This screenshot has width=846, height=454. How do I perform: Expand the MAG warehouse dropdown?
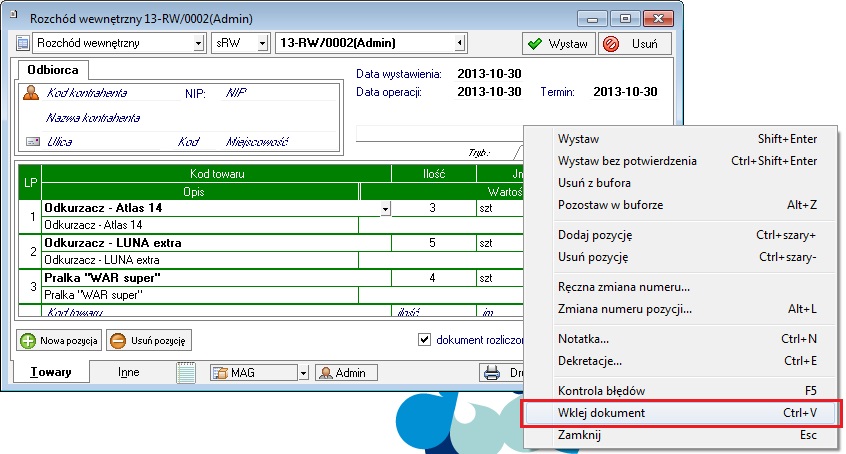pyautogui.click(x=302, y=373)
